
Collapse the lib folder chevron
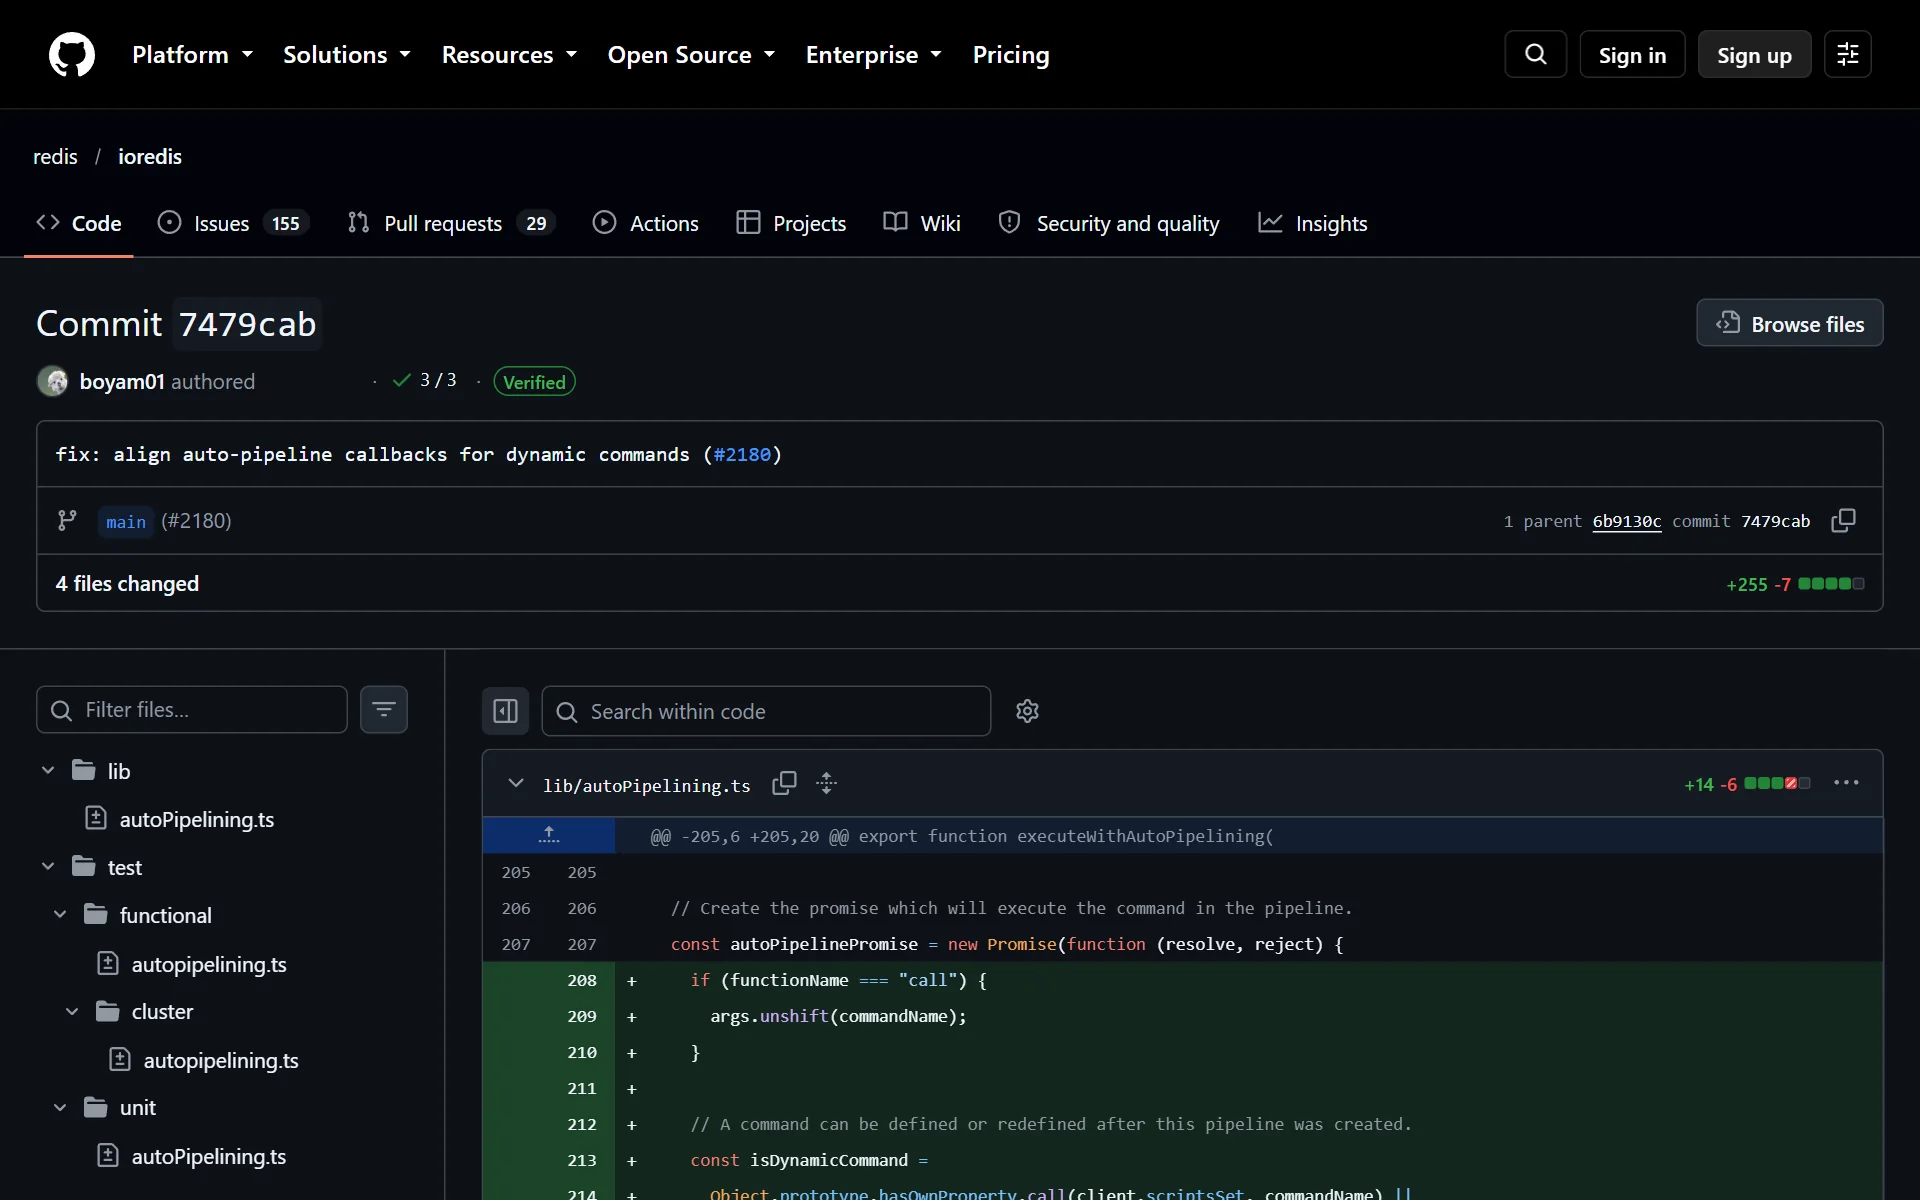click(48, 770)
